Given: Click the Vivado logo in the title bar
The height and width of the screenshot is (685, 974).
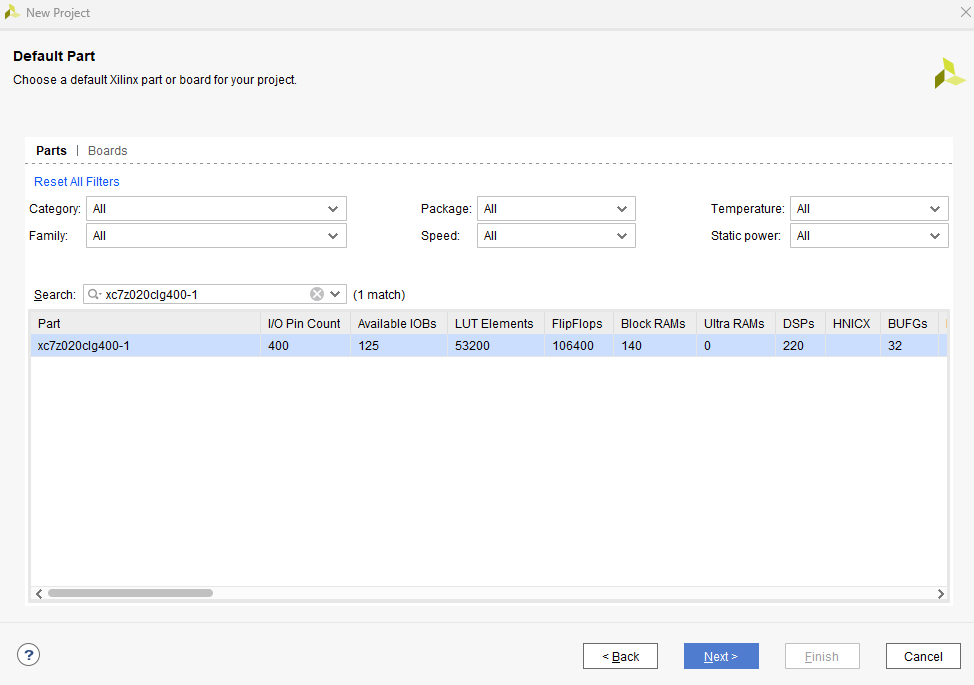Looking at the screenshot, I should click(x=12, y=12).
